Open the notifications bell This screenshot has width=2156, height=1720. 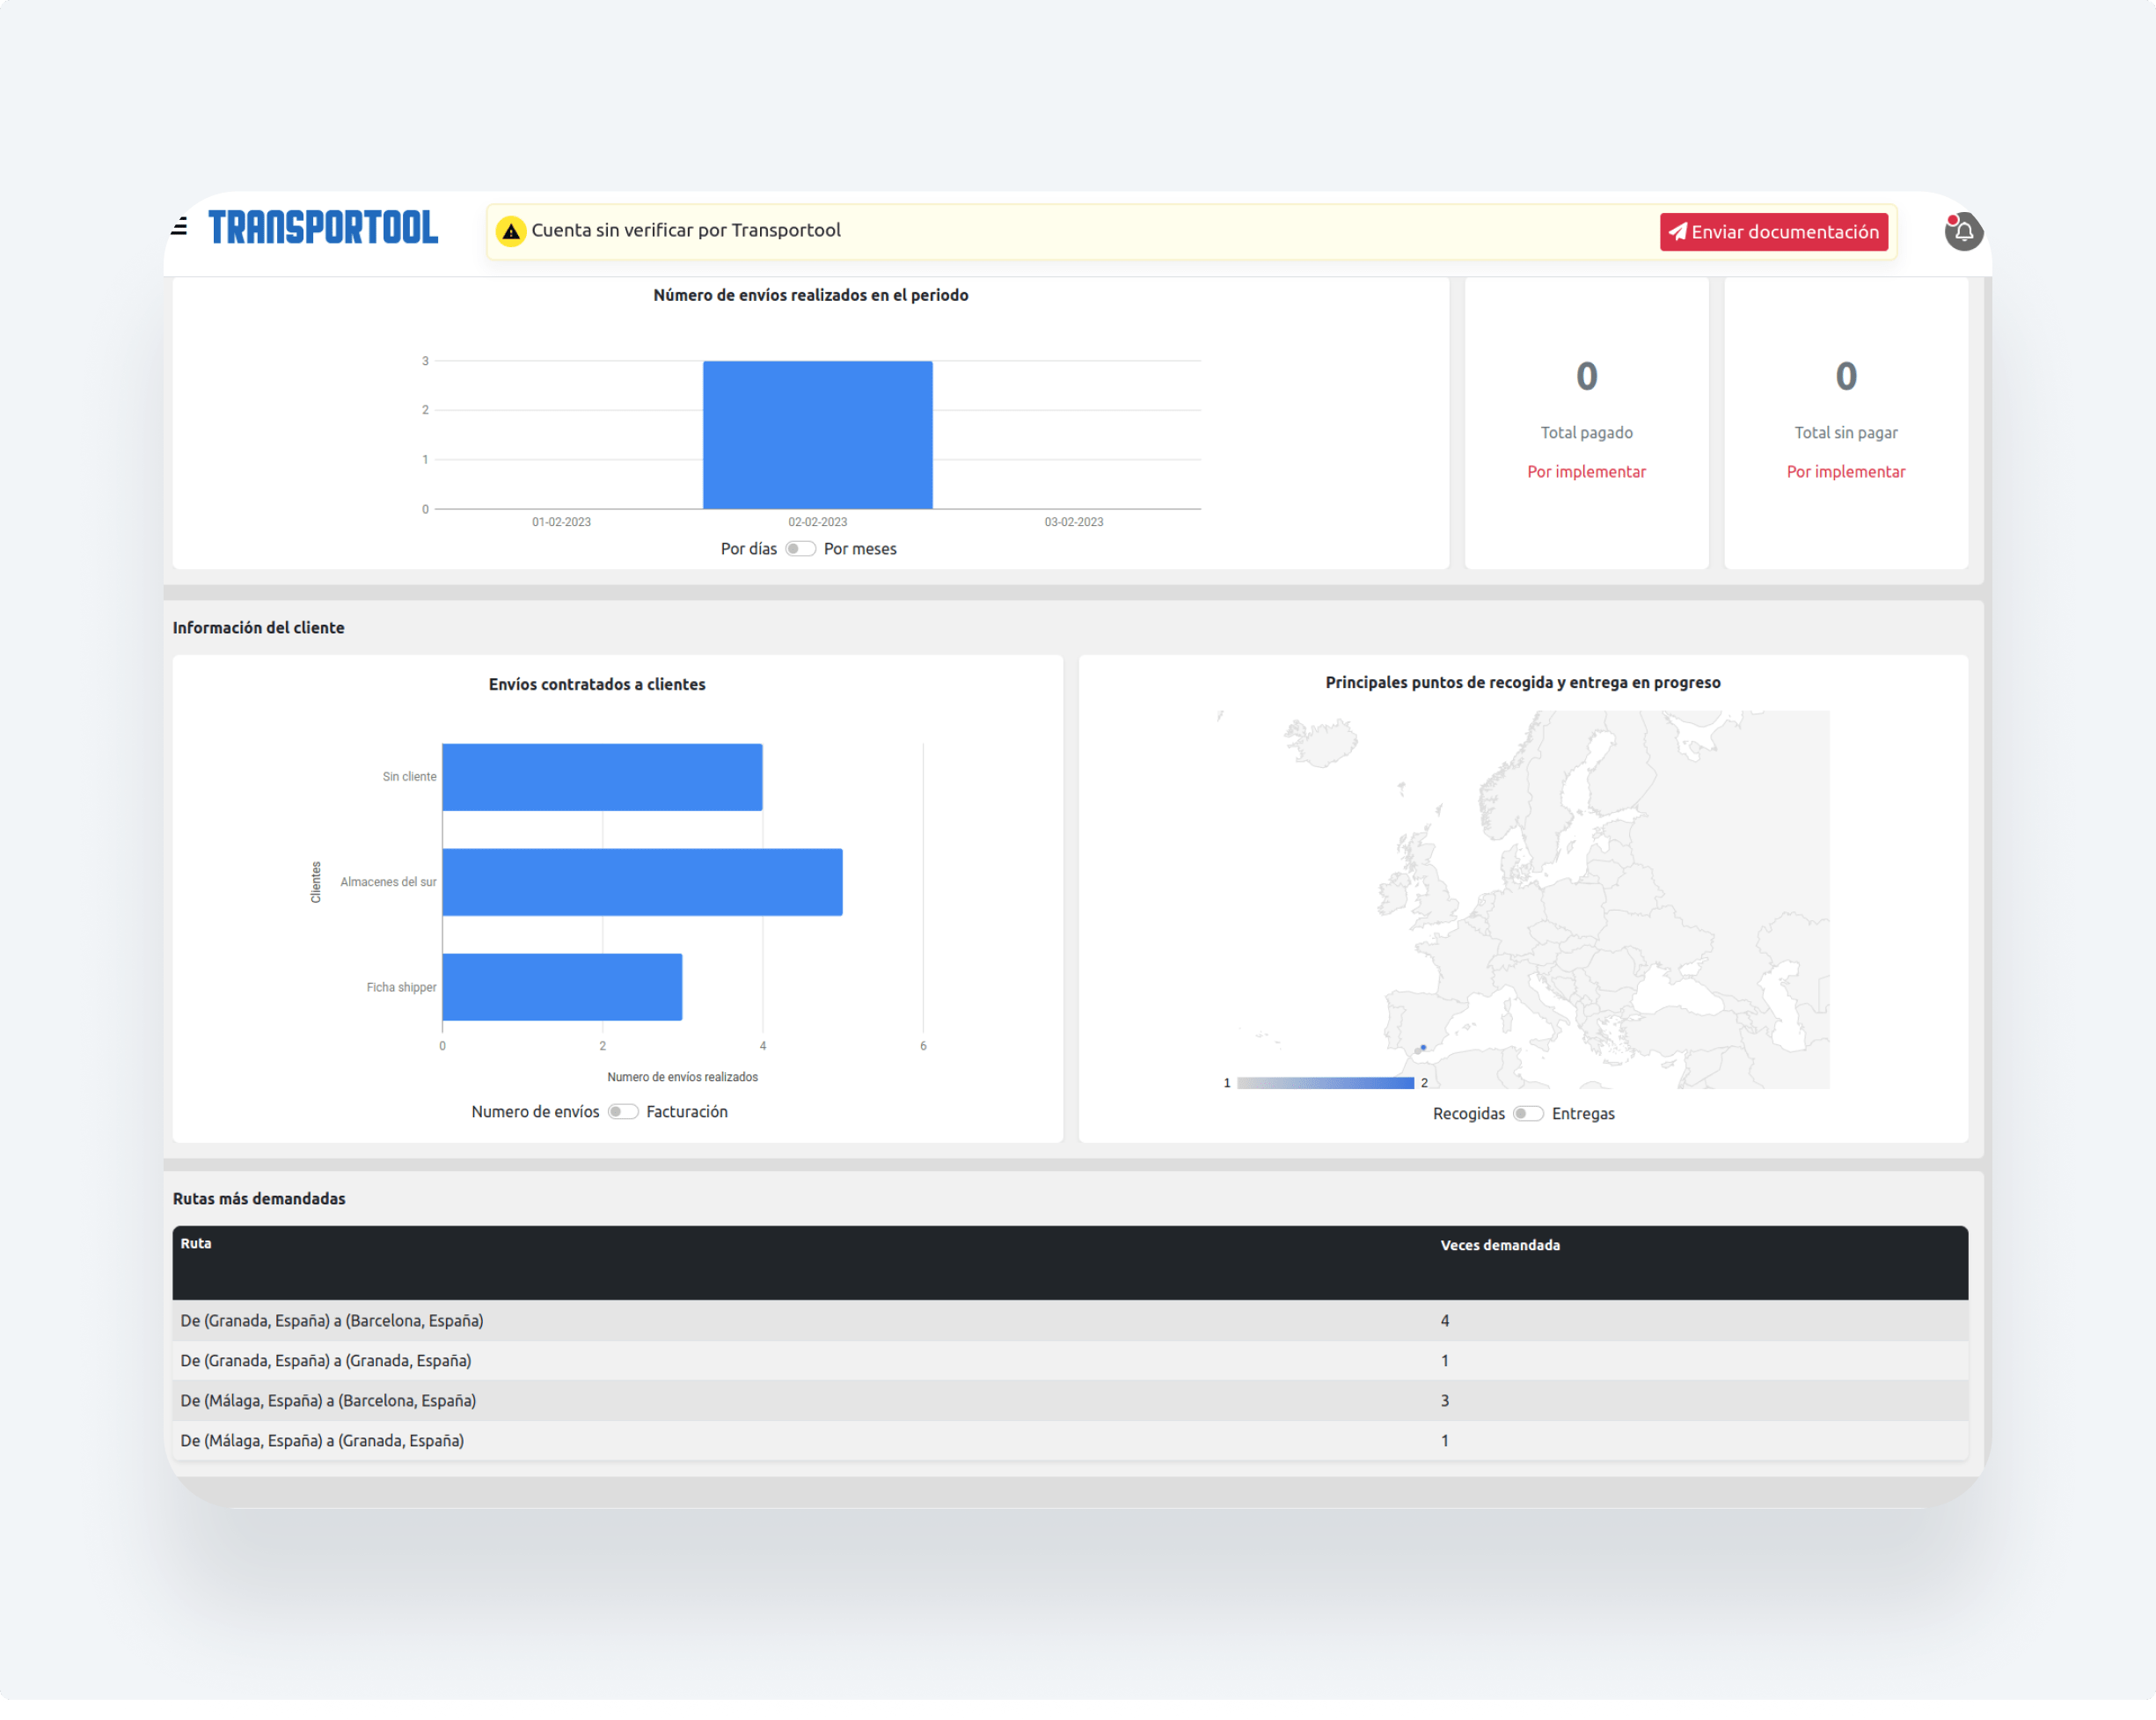tap(1963, 232)
